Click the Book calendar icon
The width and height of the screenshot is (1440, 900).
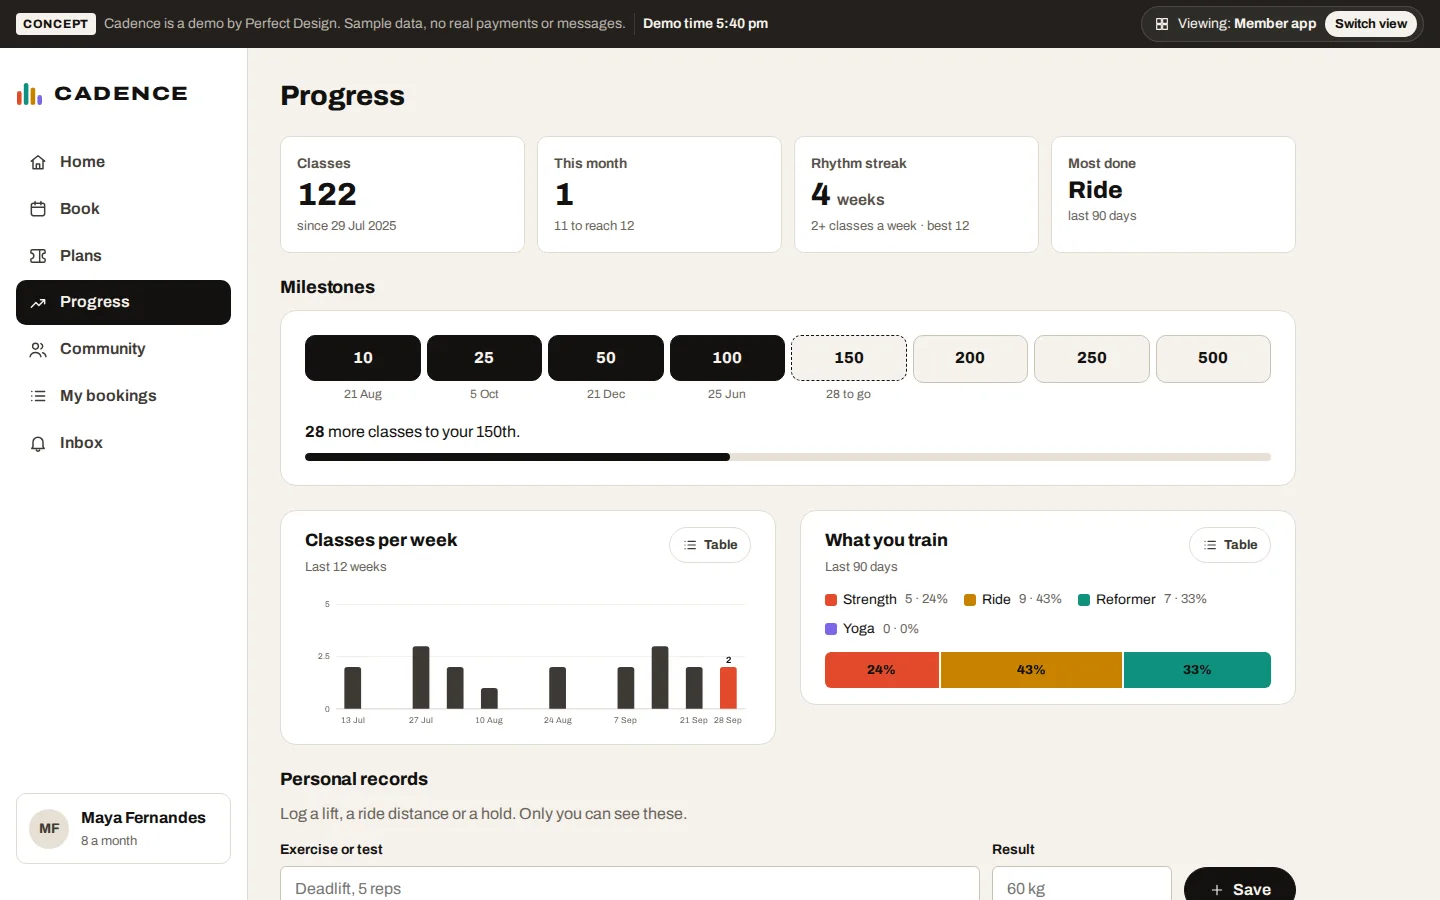tap(38, 209)
